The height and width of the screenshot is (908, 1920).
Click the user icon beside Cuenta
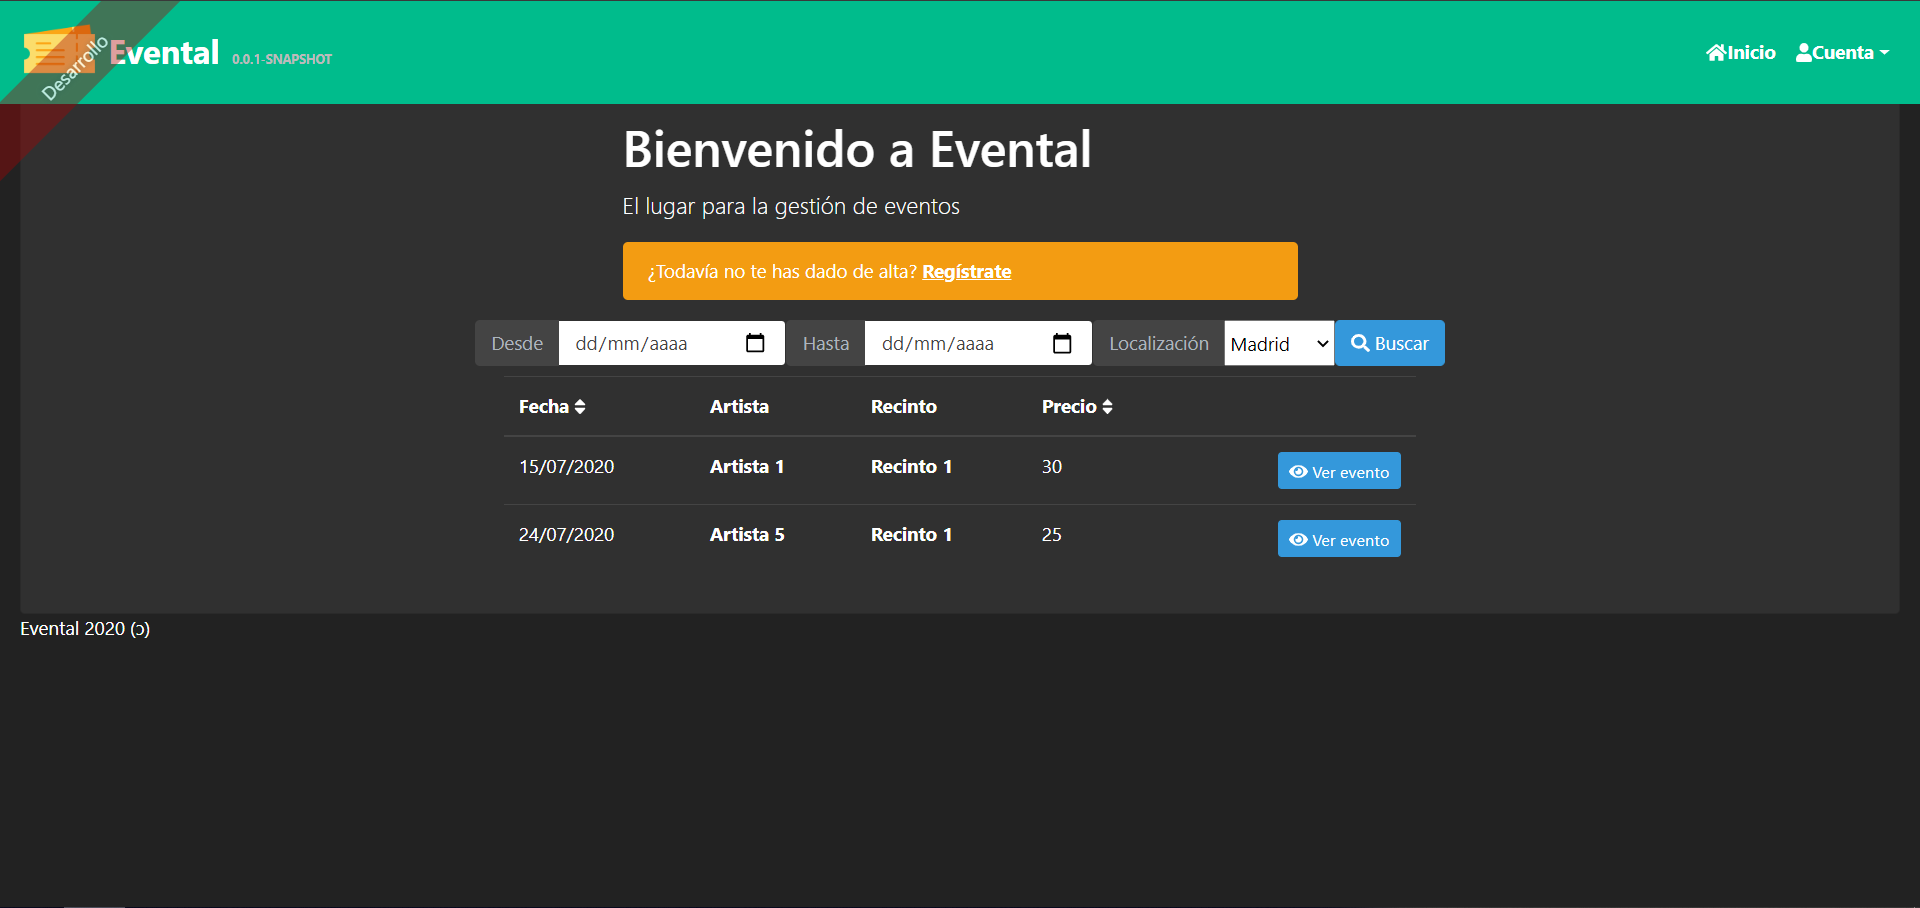click(1804, 52)
